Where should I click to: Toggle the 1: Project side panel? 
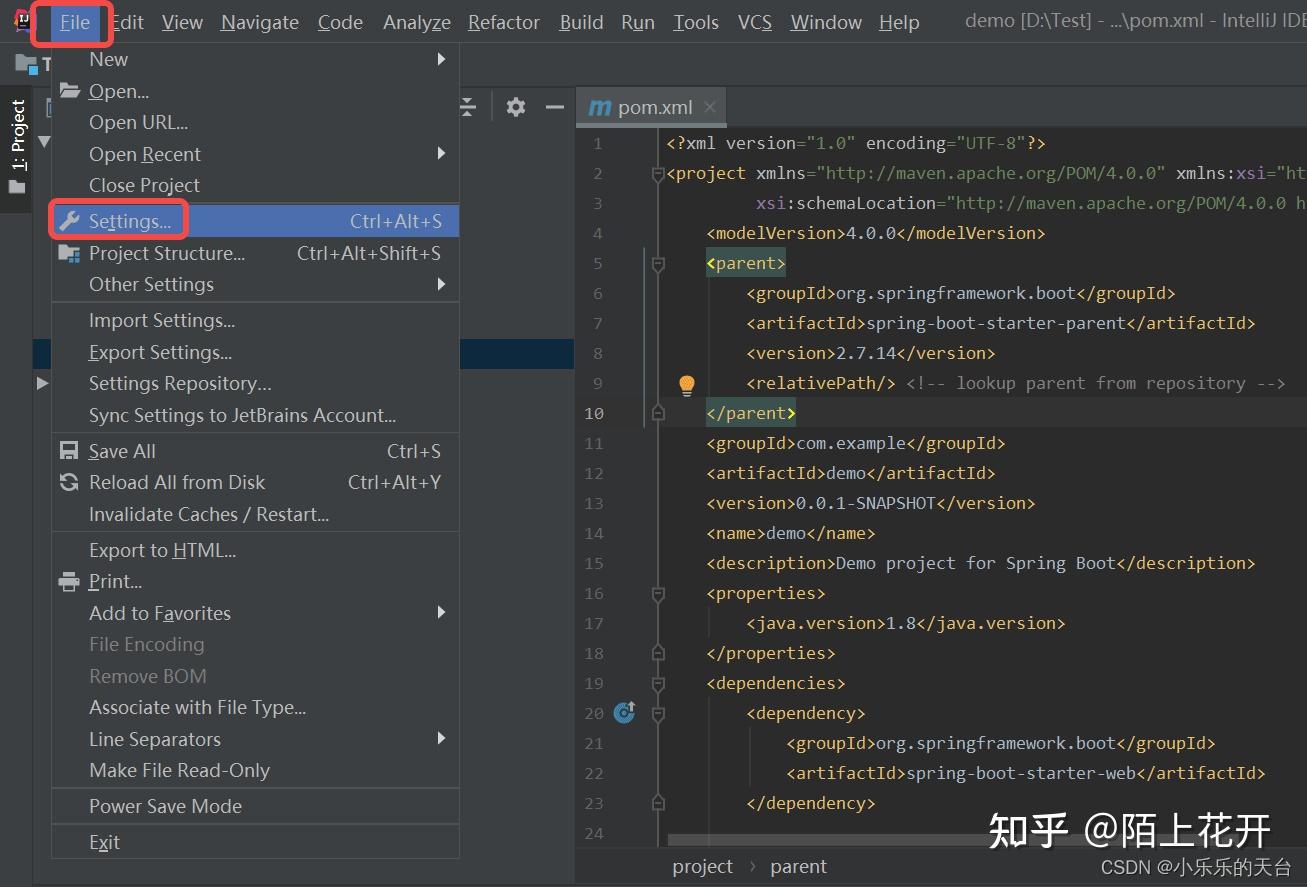pyautogui.click(x=17, y=148)
